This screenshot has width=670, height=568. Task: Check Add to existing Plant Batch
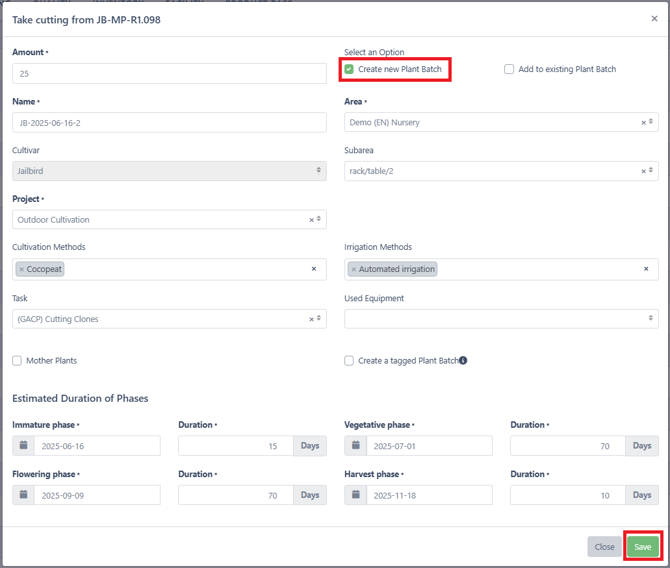tap(509, 69)
